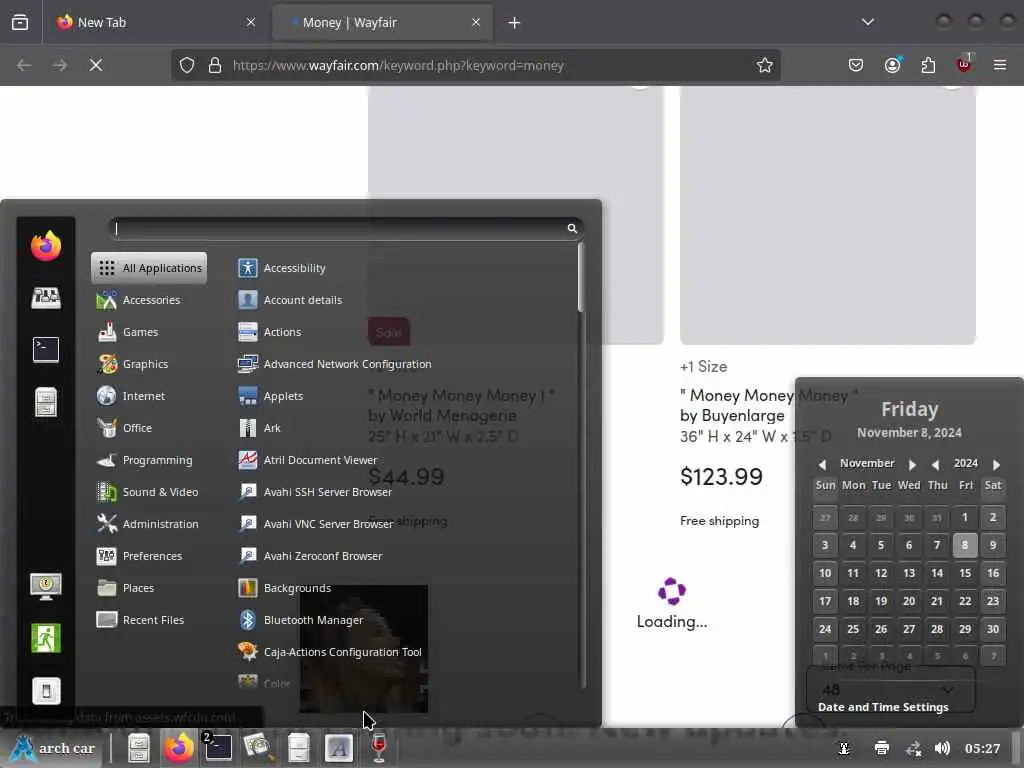1024x768 pixels.
Task: Open the Games category
Action: pyautogui.click(x=150, y=332)
